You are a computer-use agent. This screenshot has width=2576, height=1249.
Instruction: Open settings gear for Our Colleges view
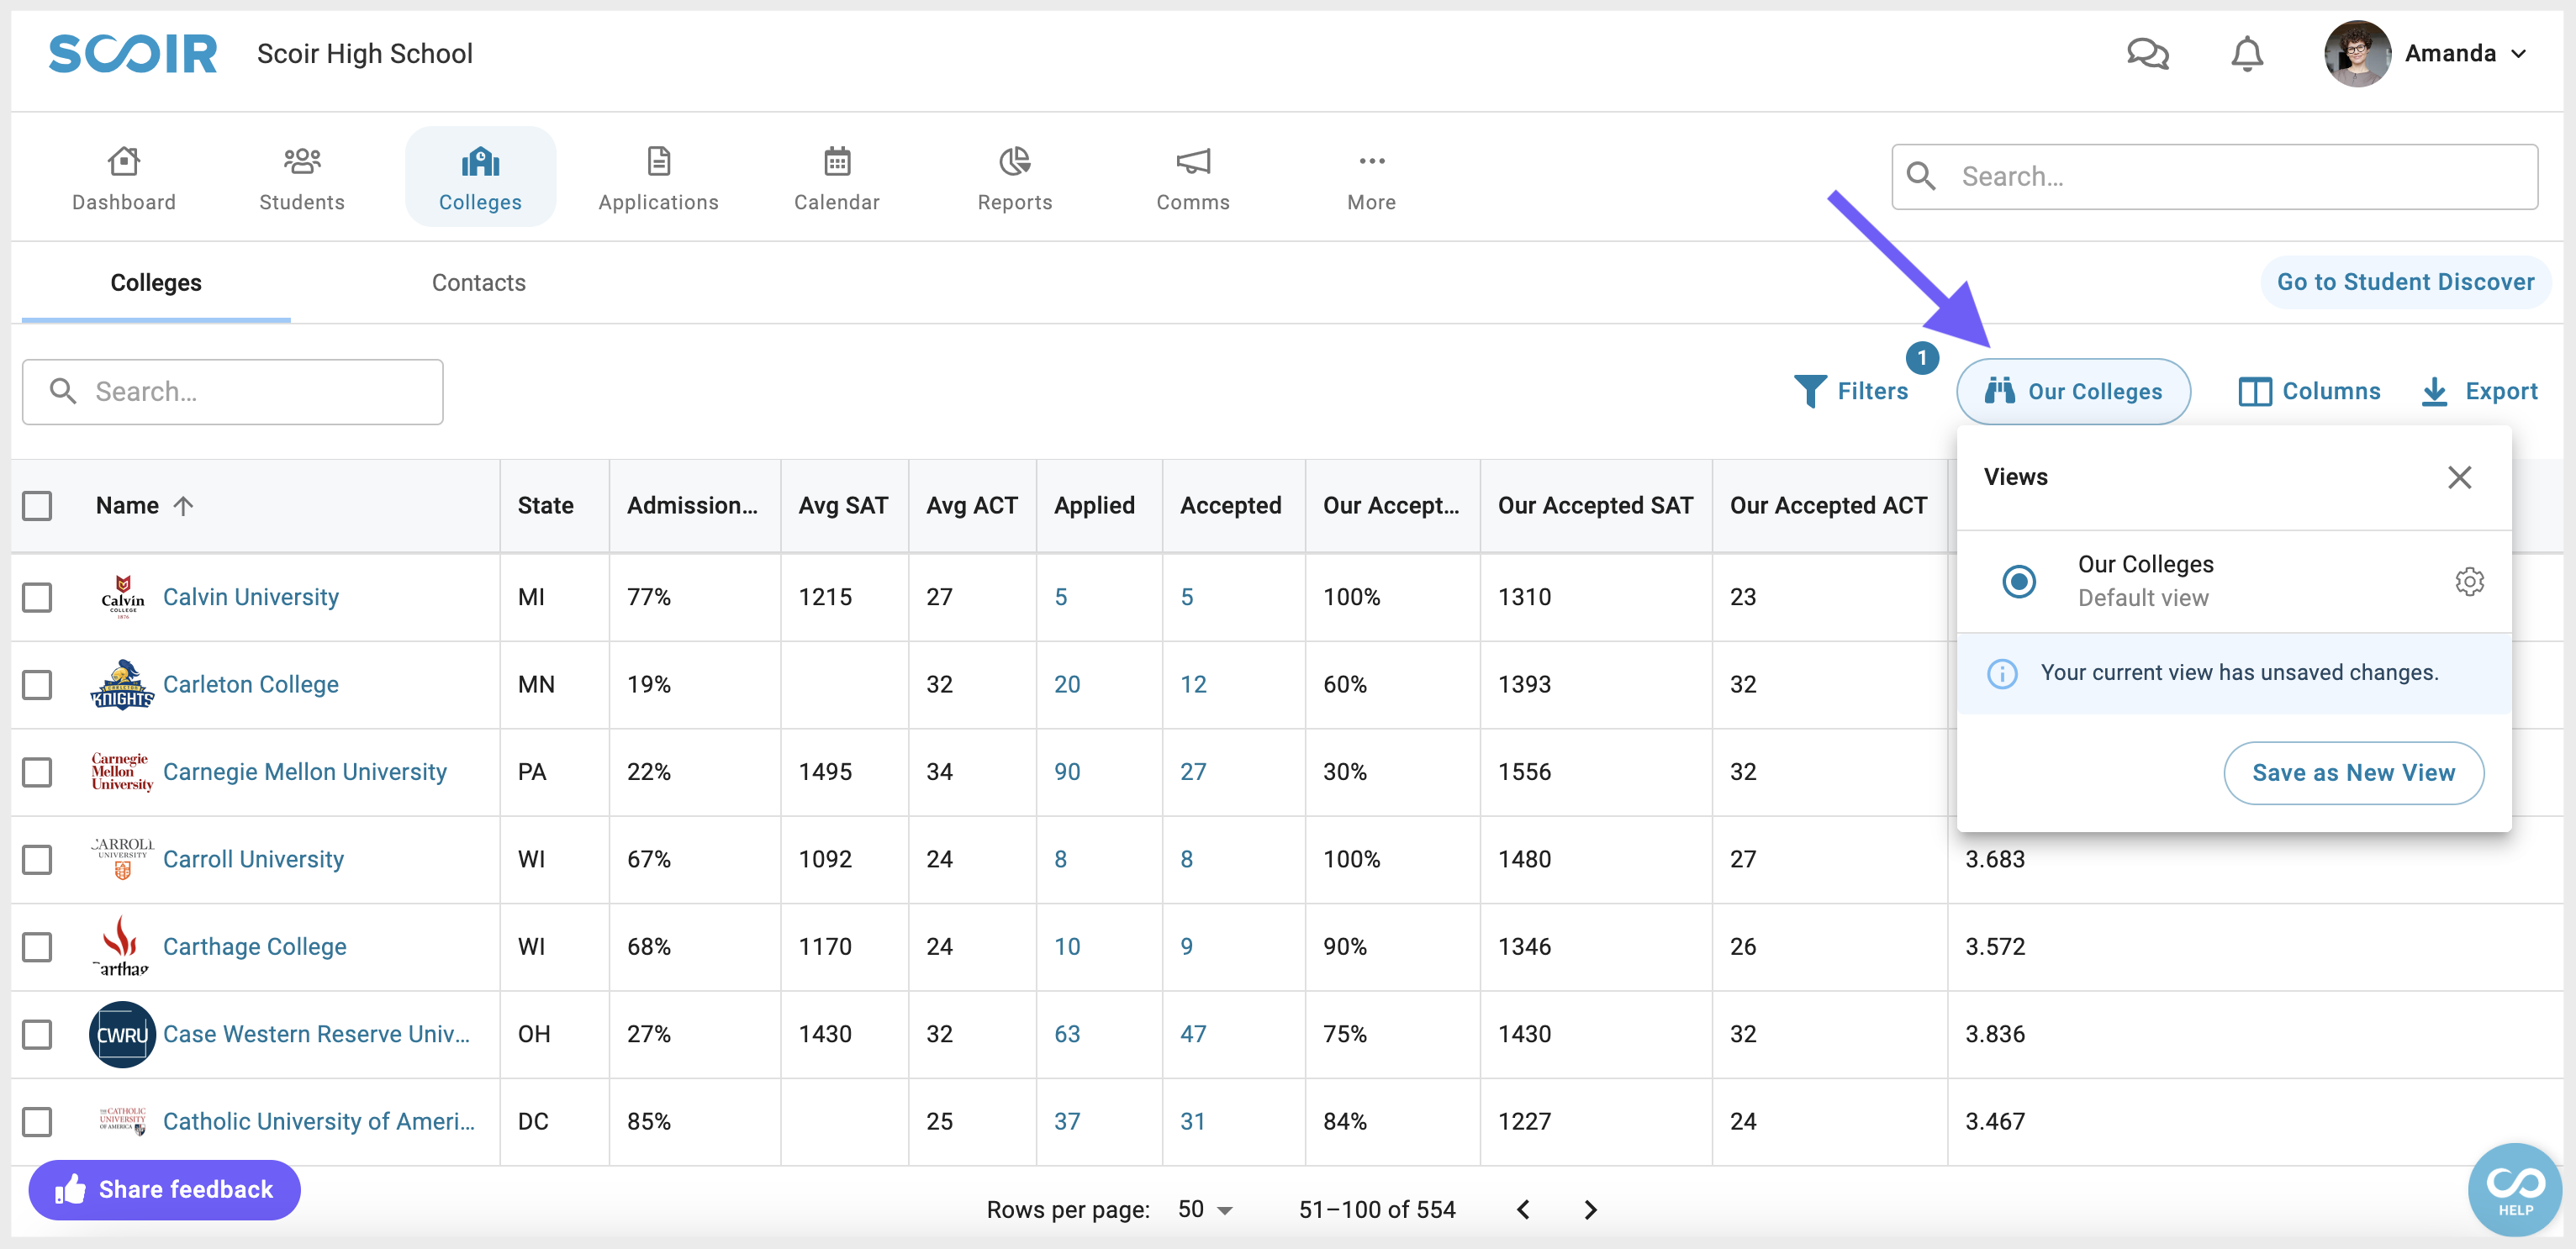tap(2469, 581)
